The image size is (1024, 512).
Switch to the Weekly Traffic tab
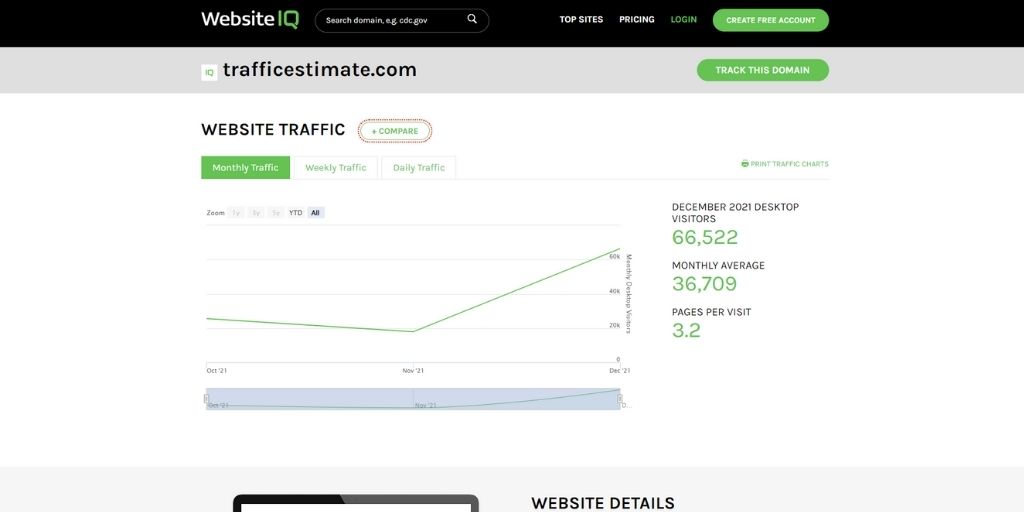336,168
